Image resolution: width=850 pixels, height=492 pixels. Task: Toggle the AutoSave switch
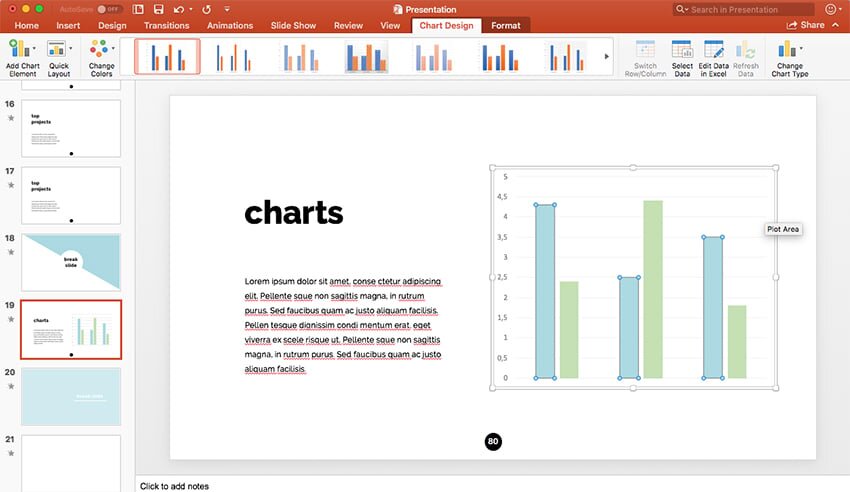tap(108, 9)
